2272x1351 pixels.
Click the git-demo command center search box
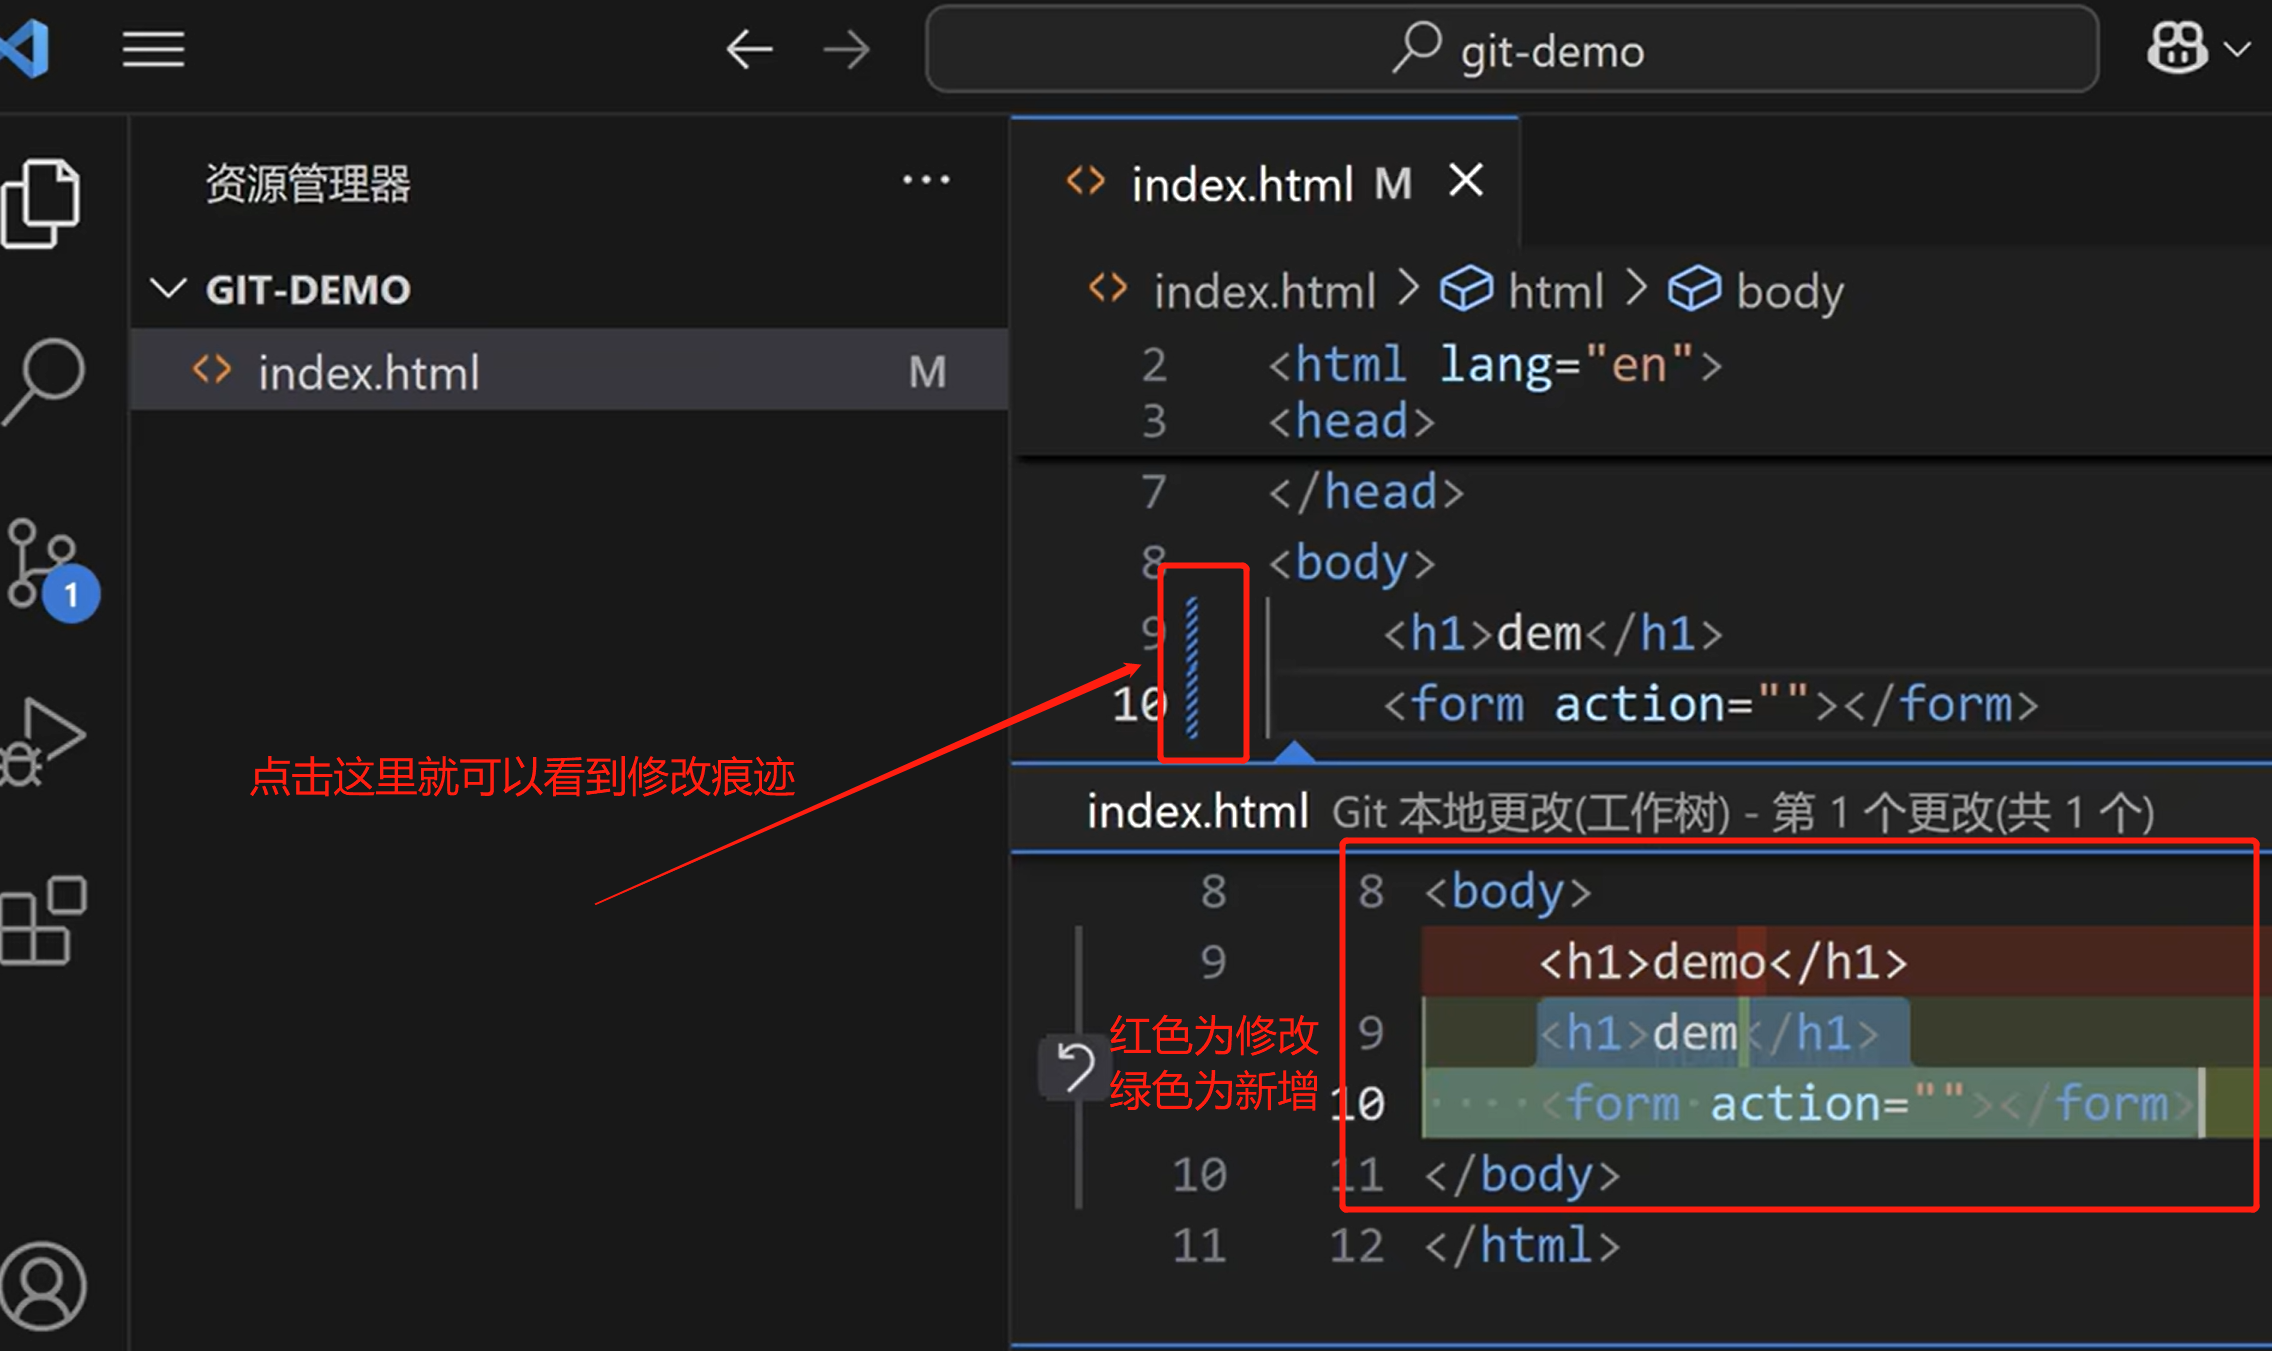[1512, 49]
